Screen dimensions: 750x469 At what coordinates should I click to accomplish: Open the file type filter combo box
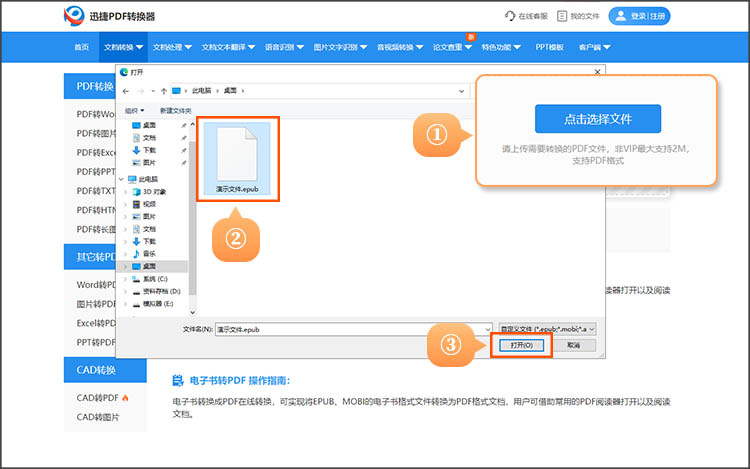pos(547,329)
